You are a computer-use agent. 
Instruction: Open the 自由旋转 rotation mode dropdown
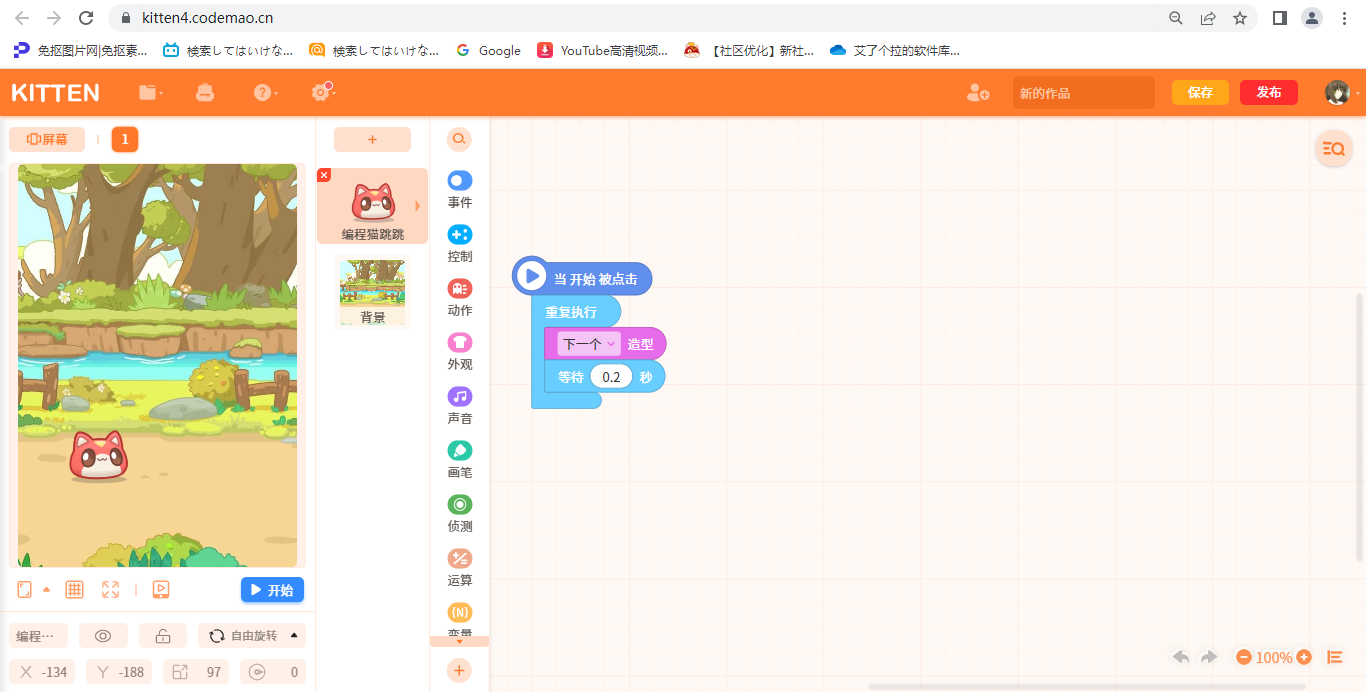252,636
